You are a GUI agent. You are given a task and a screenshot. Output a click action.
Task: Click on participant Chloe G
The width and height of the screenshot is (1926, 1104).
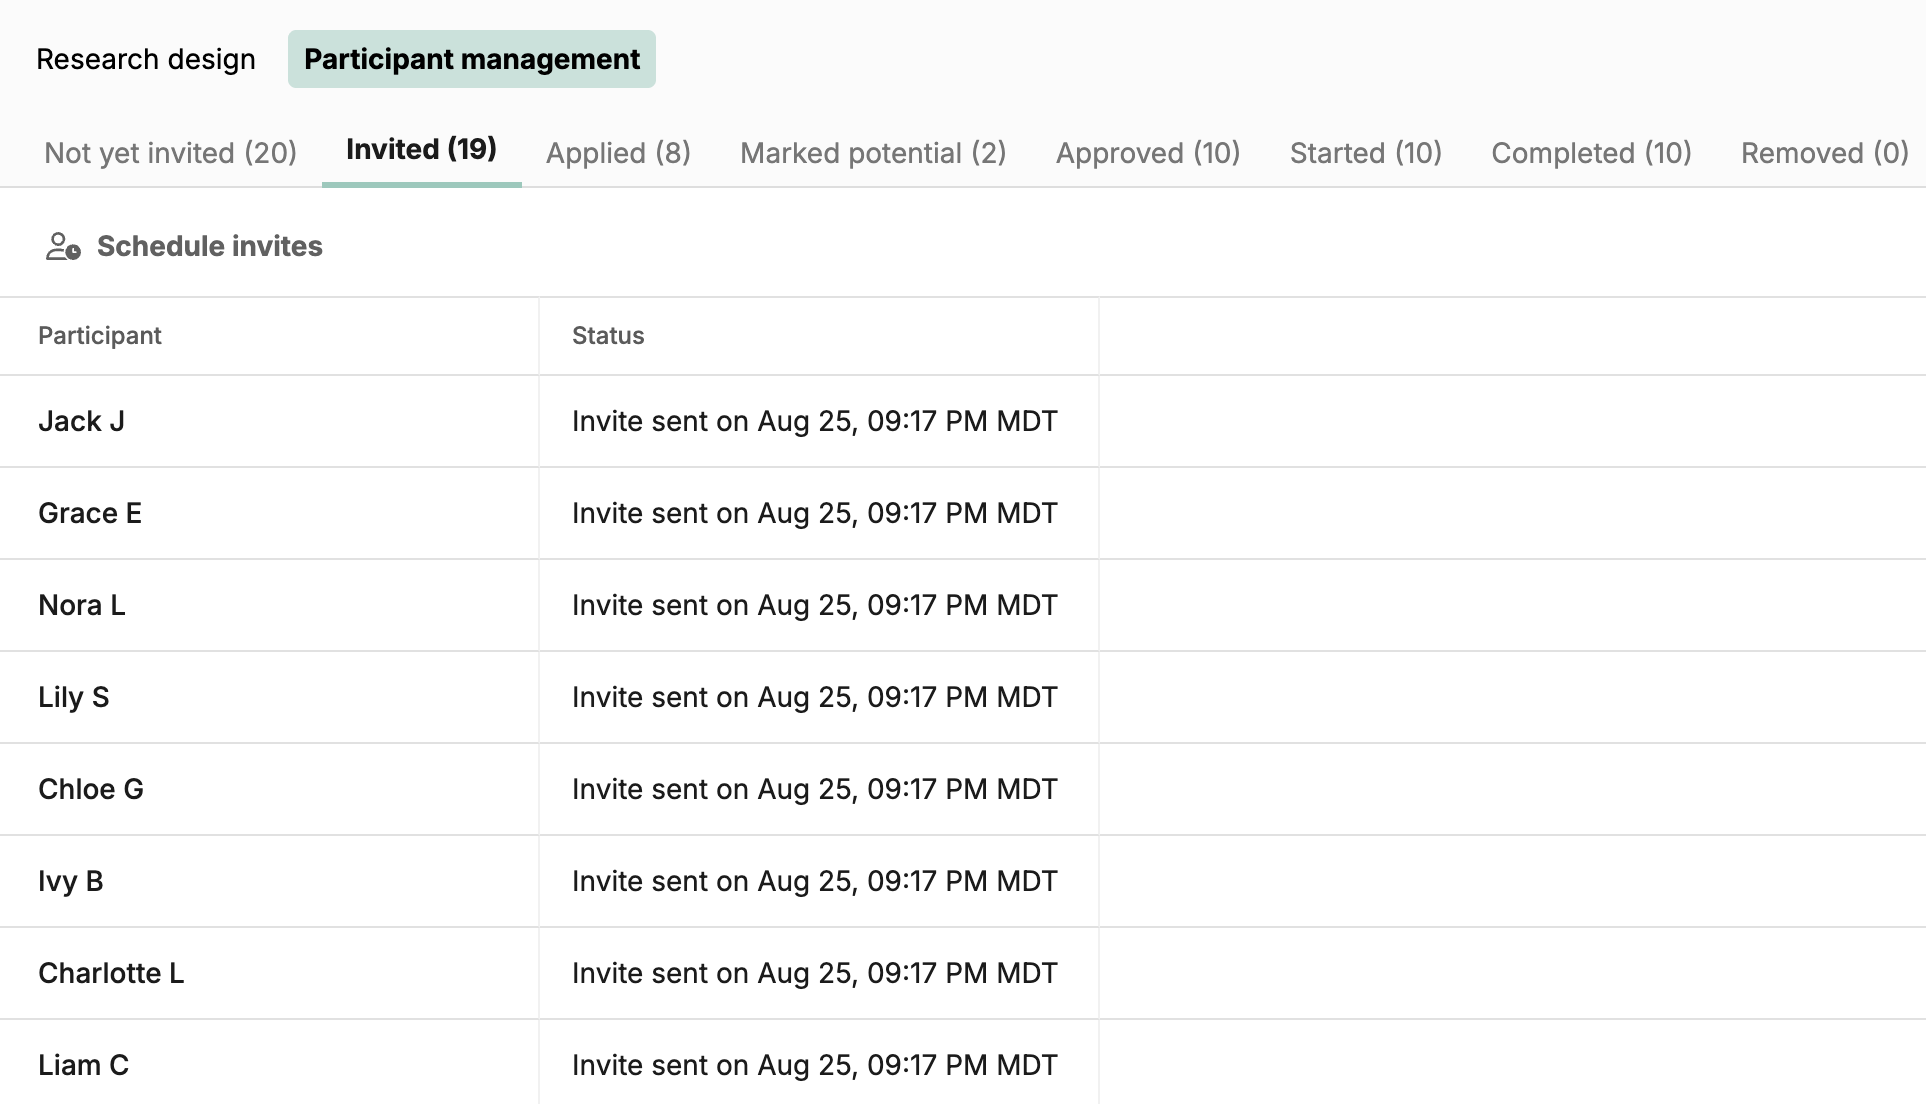coord(91,790)
